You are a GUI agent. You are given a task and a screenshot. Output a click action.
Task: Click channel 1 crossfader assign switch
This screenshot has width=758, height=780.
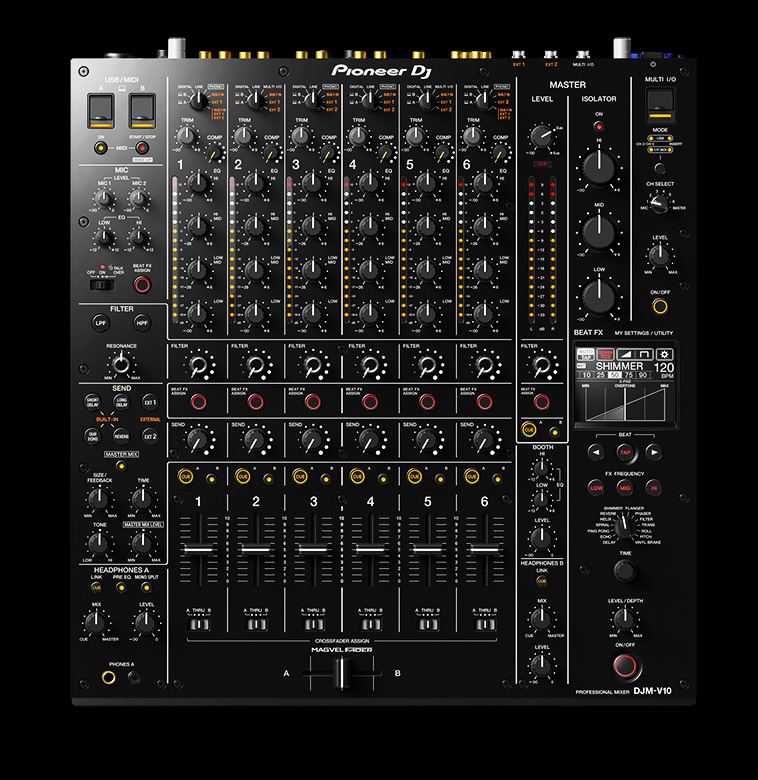pyautogui.click(x=199, y=624)
